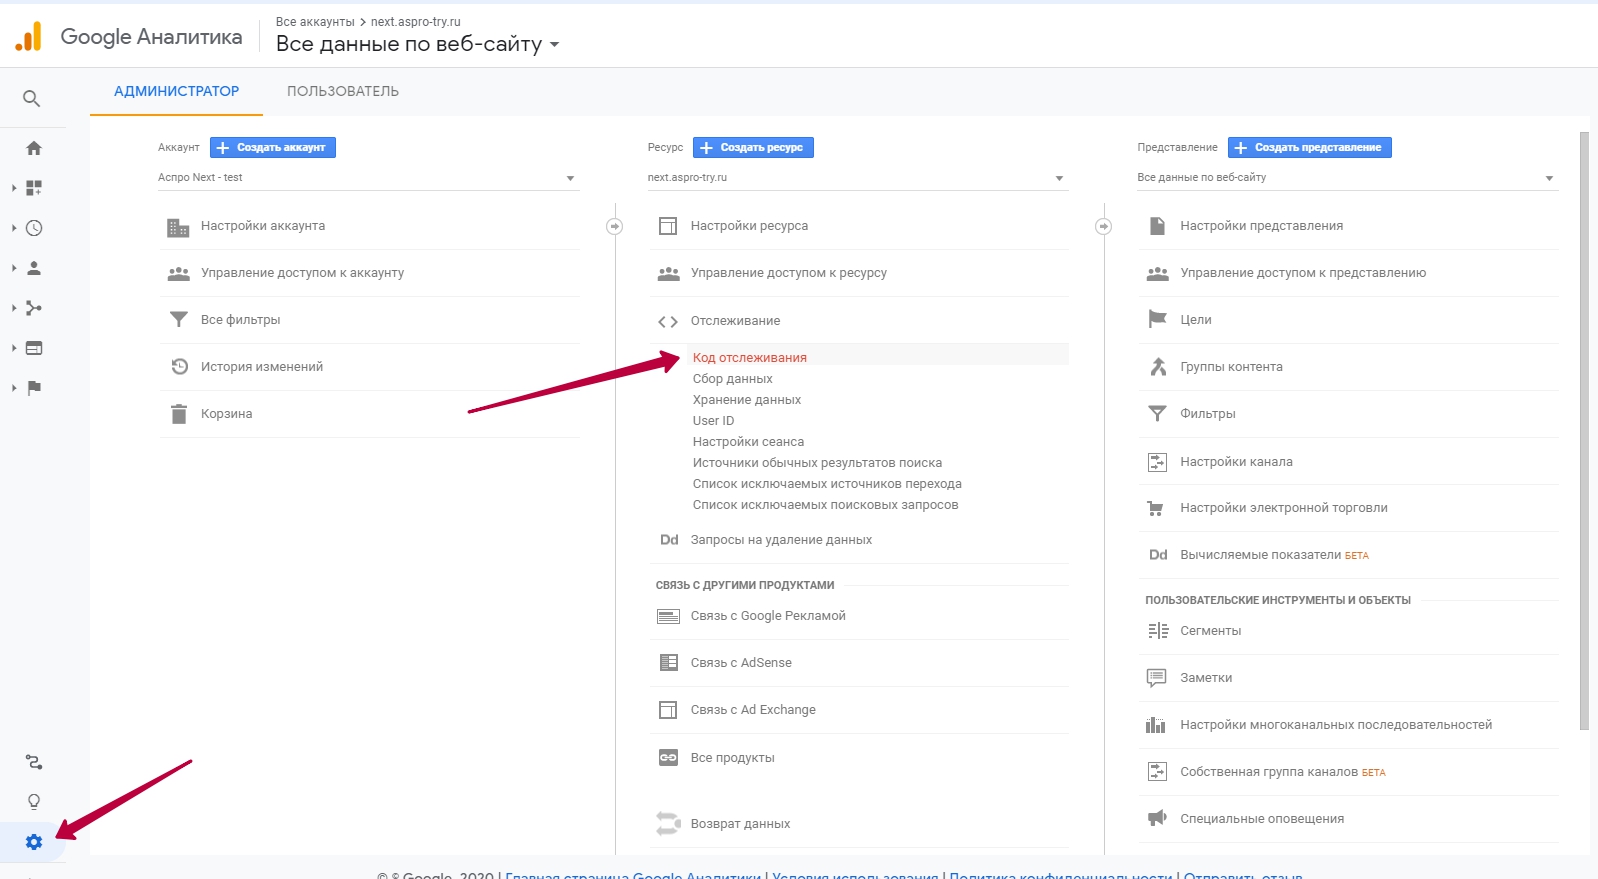1598x879 pixels.
Task: Open Список исключаемых источников перехода
Action: tap(828, 484)
